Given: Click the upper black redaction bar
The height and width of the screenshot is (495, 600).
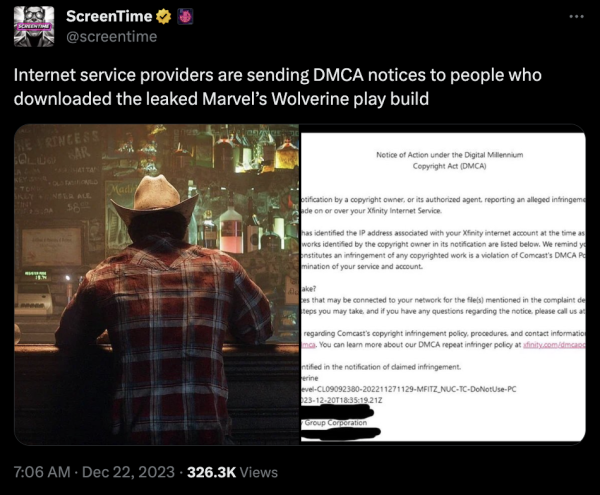Looking at the screenshot, I should point(338,412).
